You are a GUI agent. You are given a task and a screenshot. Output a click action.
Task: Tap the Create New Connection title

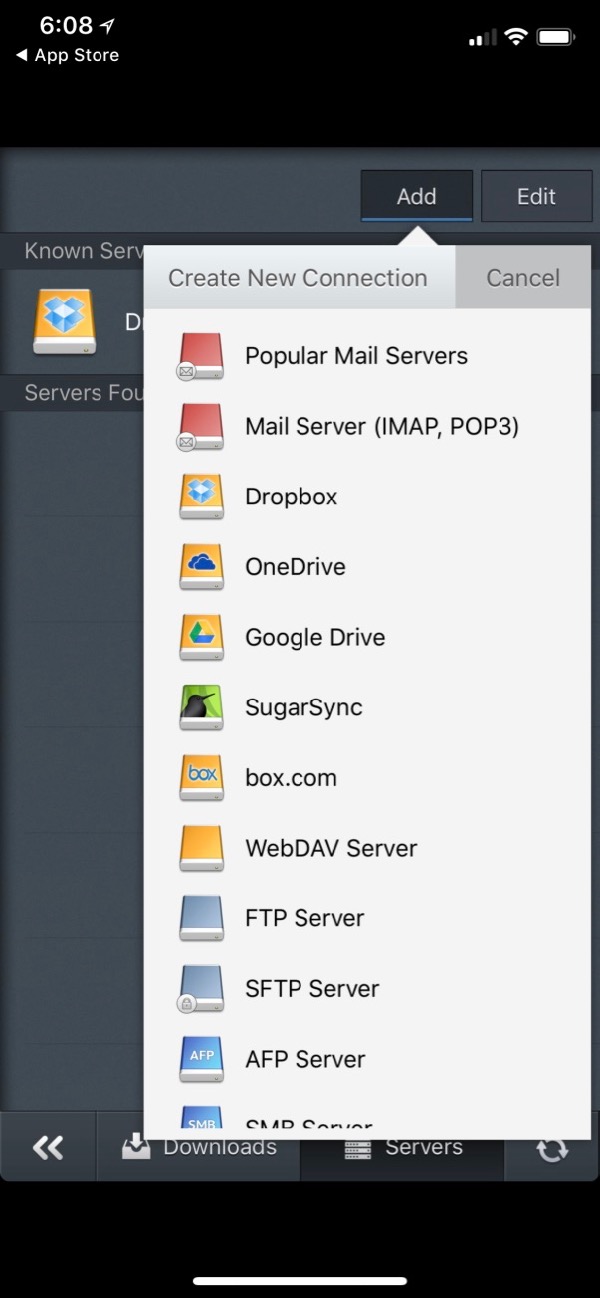[x=297, y=278]
